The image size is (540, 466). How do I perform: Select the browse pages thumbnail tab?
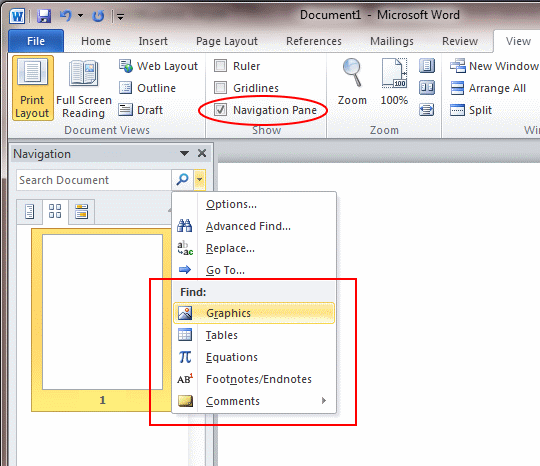(x=55, y=211)
